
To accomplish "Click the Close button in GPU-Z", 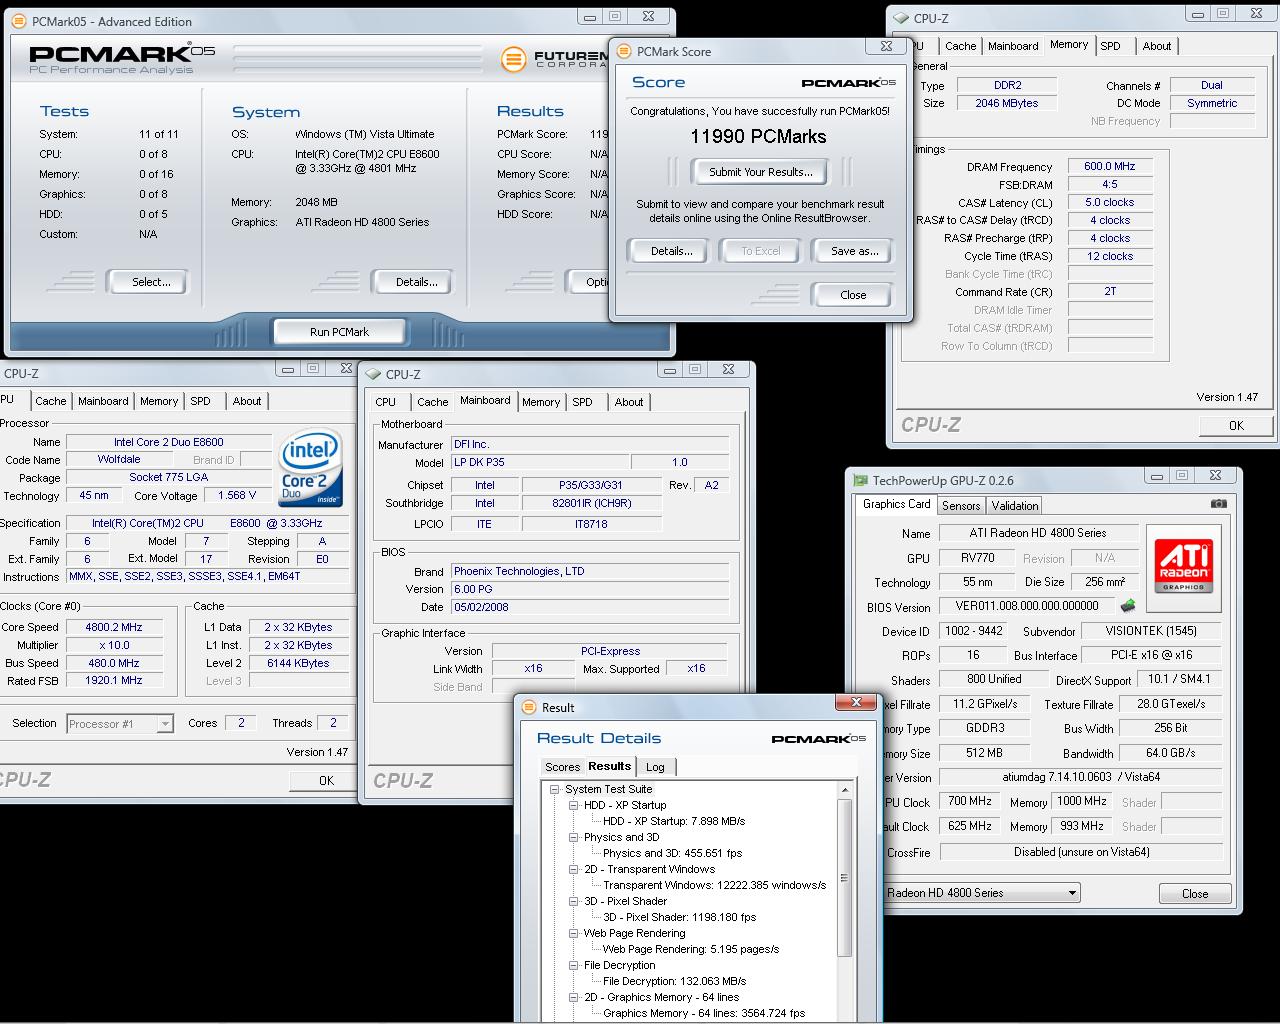I will tap(1195, 894).
